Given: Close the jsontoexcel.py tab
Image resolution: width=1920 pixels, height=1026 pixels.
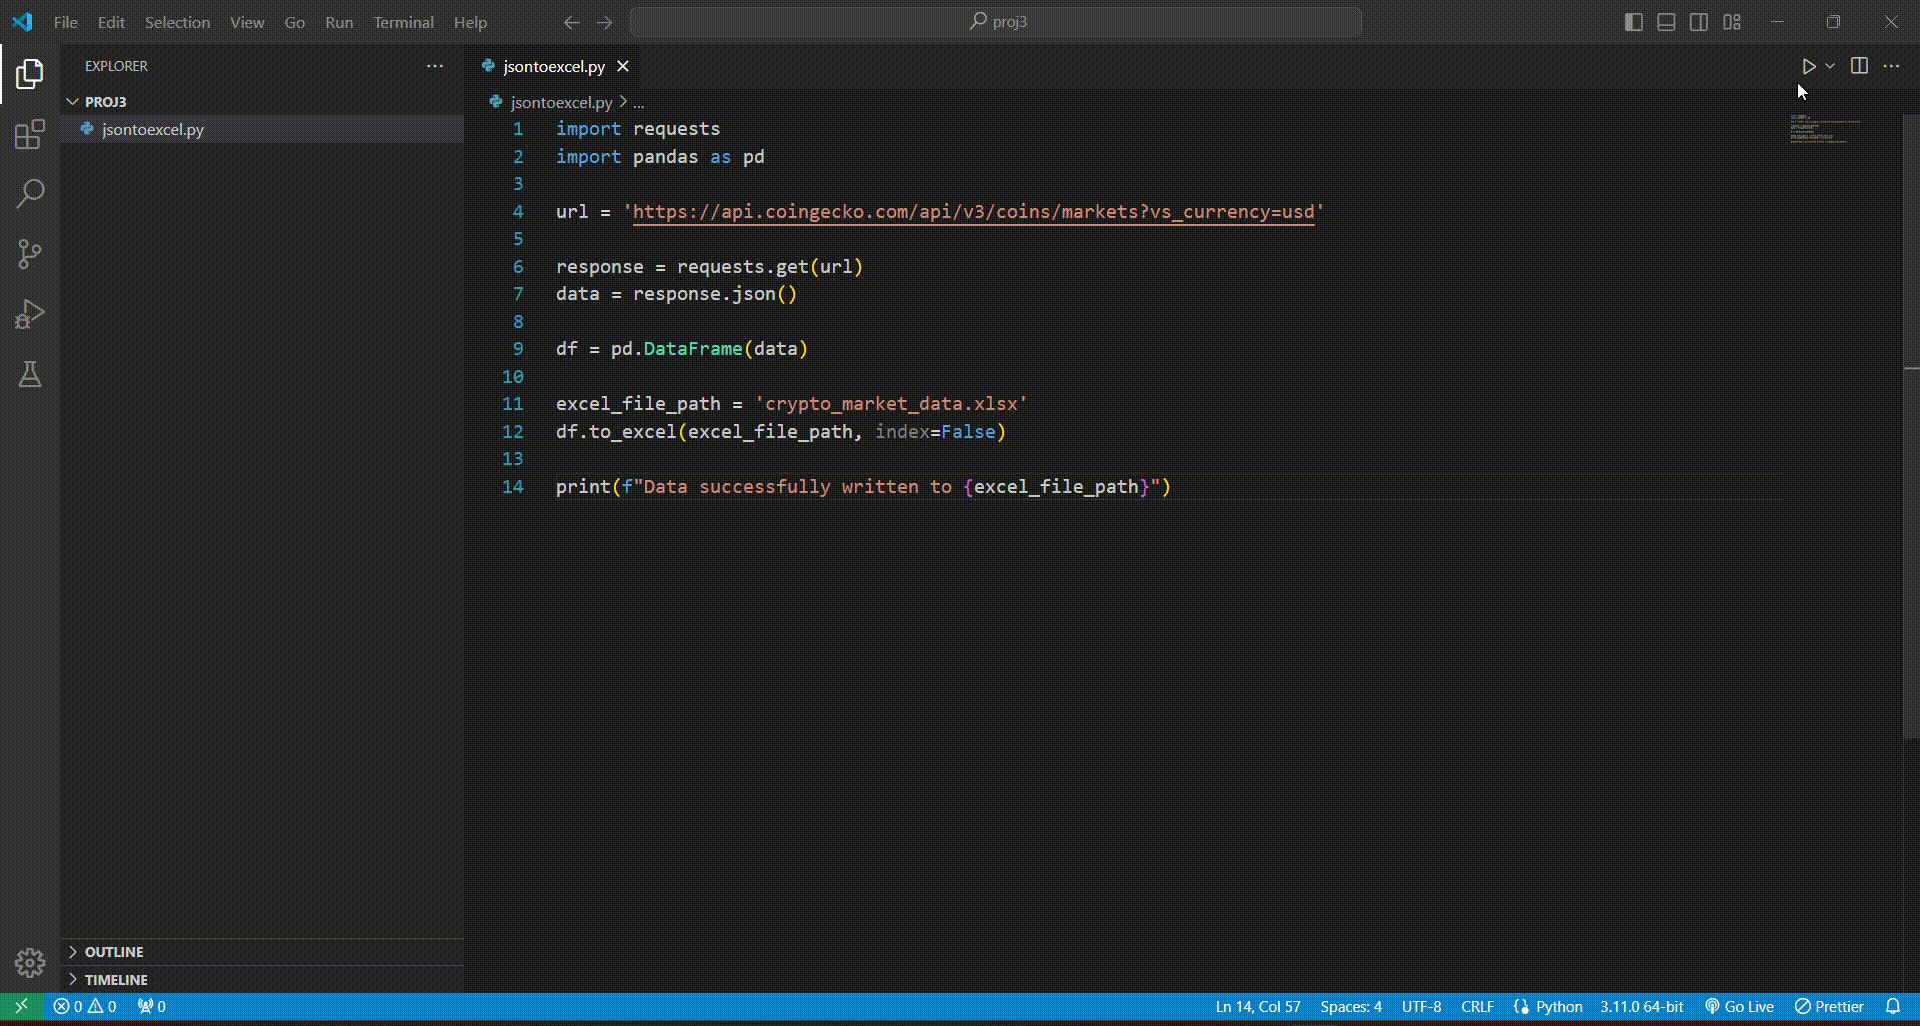Looking at the screenshot, I should click(x=623, y=66).
